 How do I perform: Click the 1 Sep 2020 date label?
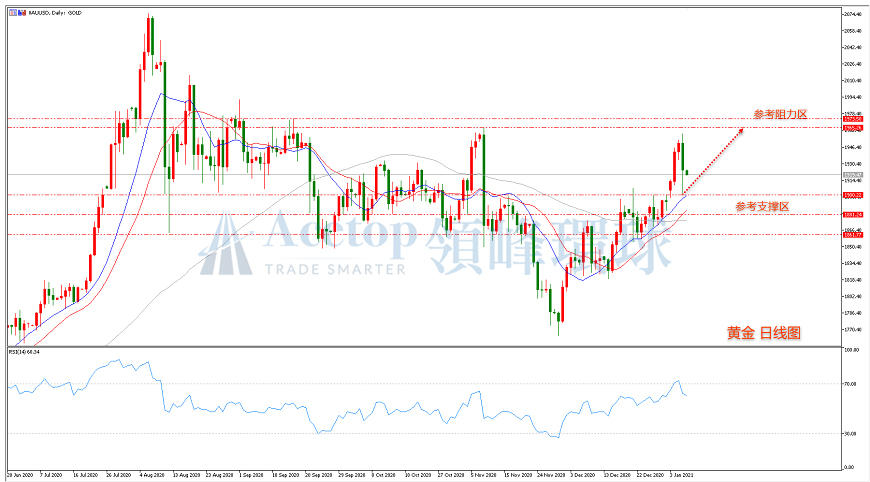coord(251,475)
